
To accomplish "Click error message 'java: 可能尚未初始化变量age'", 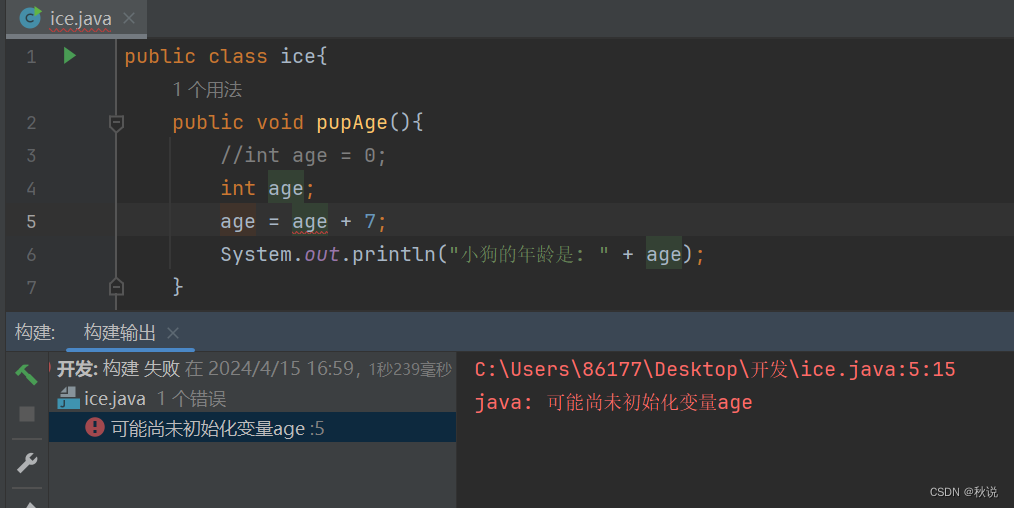I will coord(613,403).
